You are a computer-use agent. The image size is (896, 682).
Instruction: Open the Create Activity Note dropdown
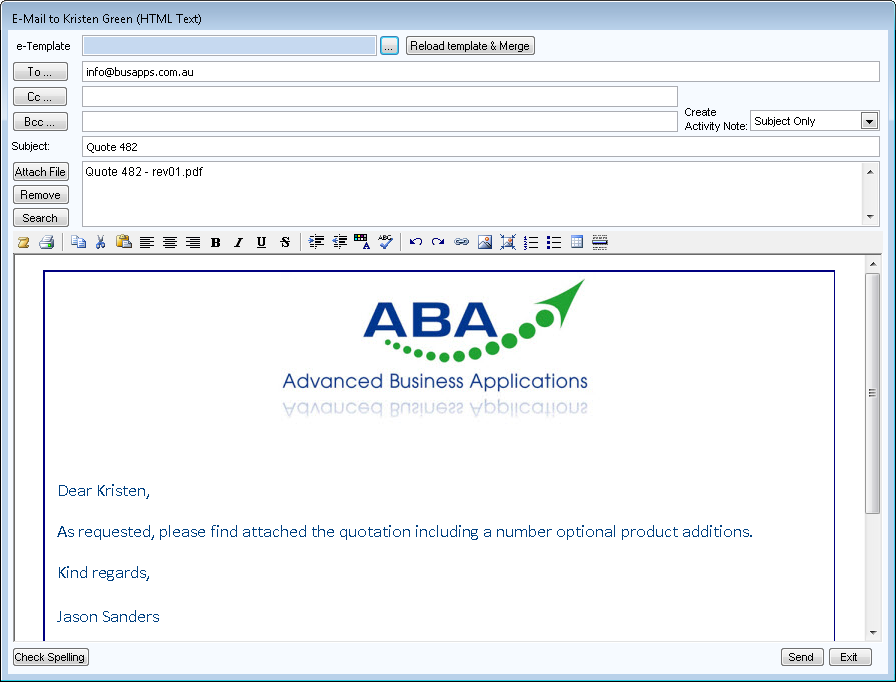point(869,121)
